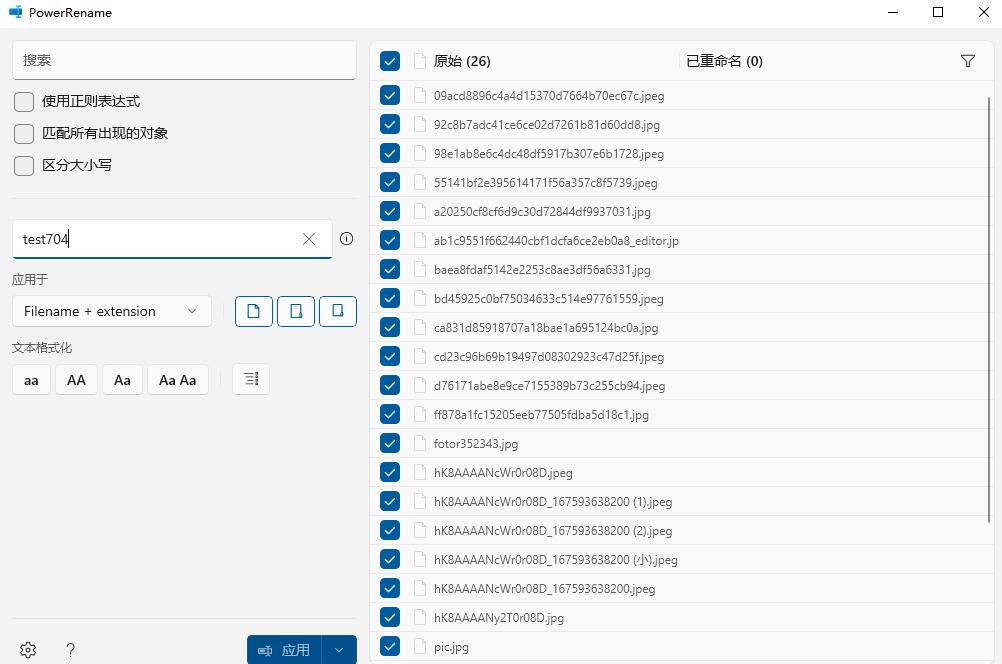The height and width of the screenshot is (664, 1002).
Task: Check the 匹配所有出现的对象 option
Action: coord(24,134)
